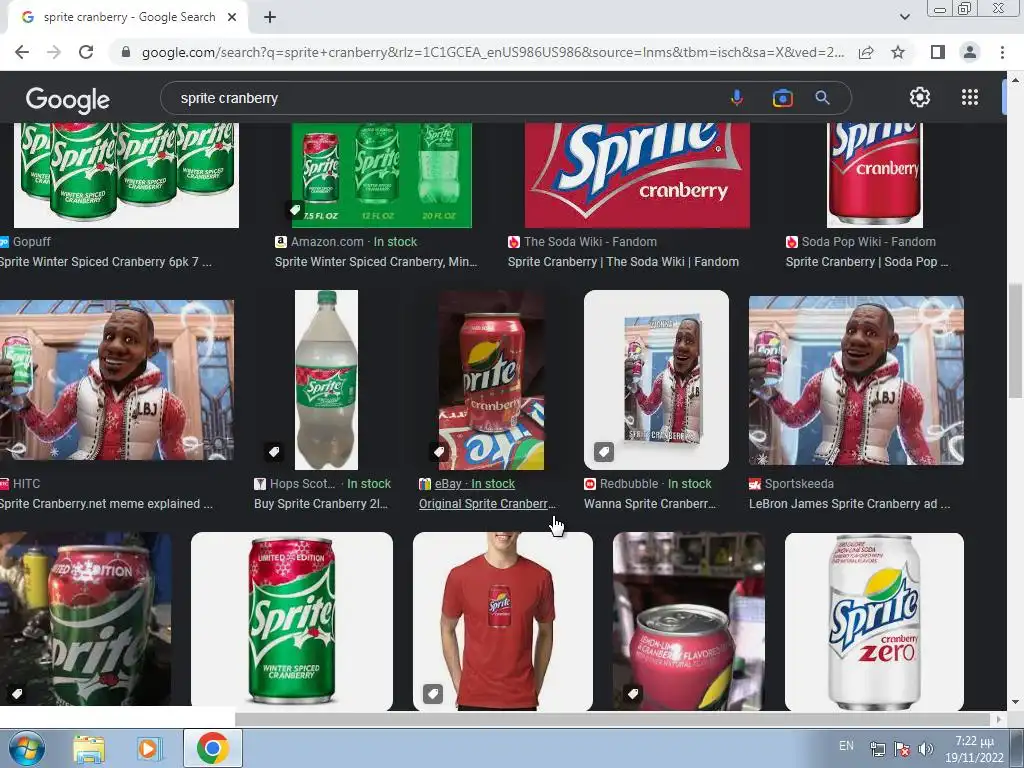Open Windows Explorer from taskbar
Image resolution: width=1024 pixels, height=768 pixels.
click(x=88, y=748)
